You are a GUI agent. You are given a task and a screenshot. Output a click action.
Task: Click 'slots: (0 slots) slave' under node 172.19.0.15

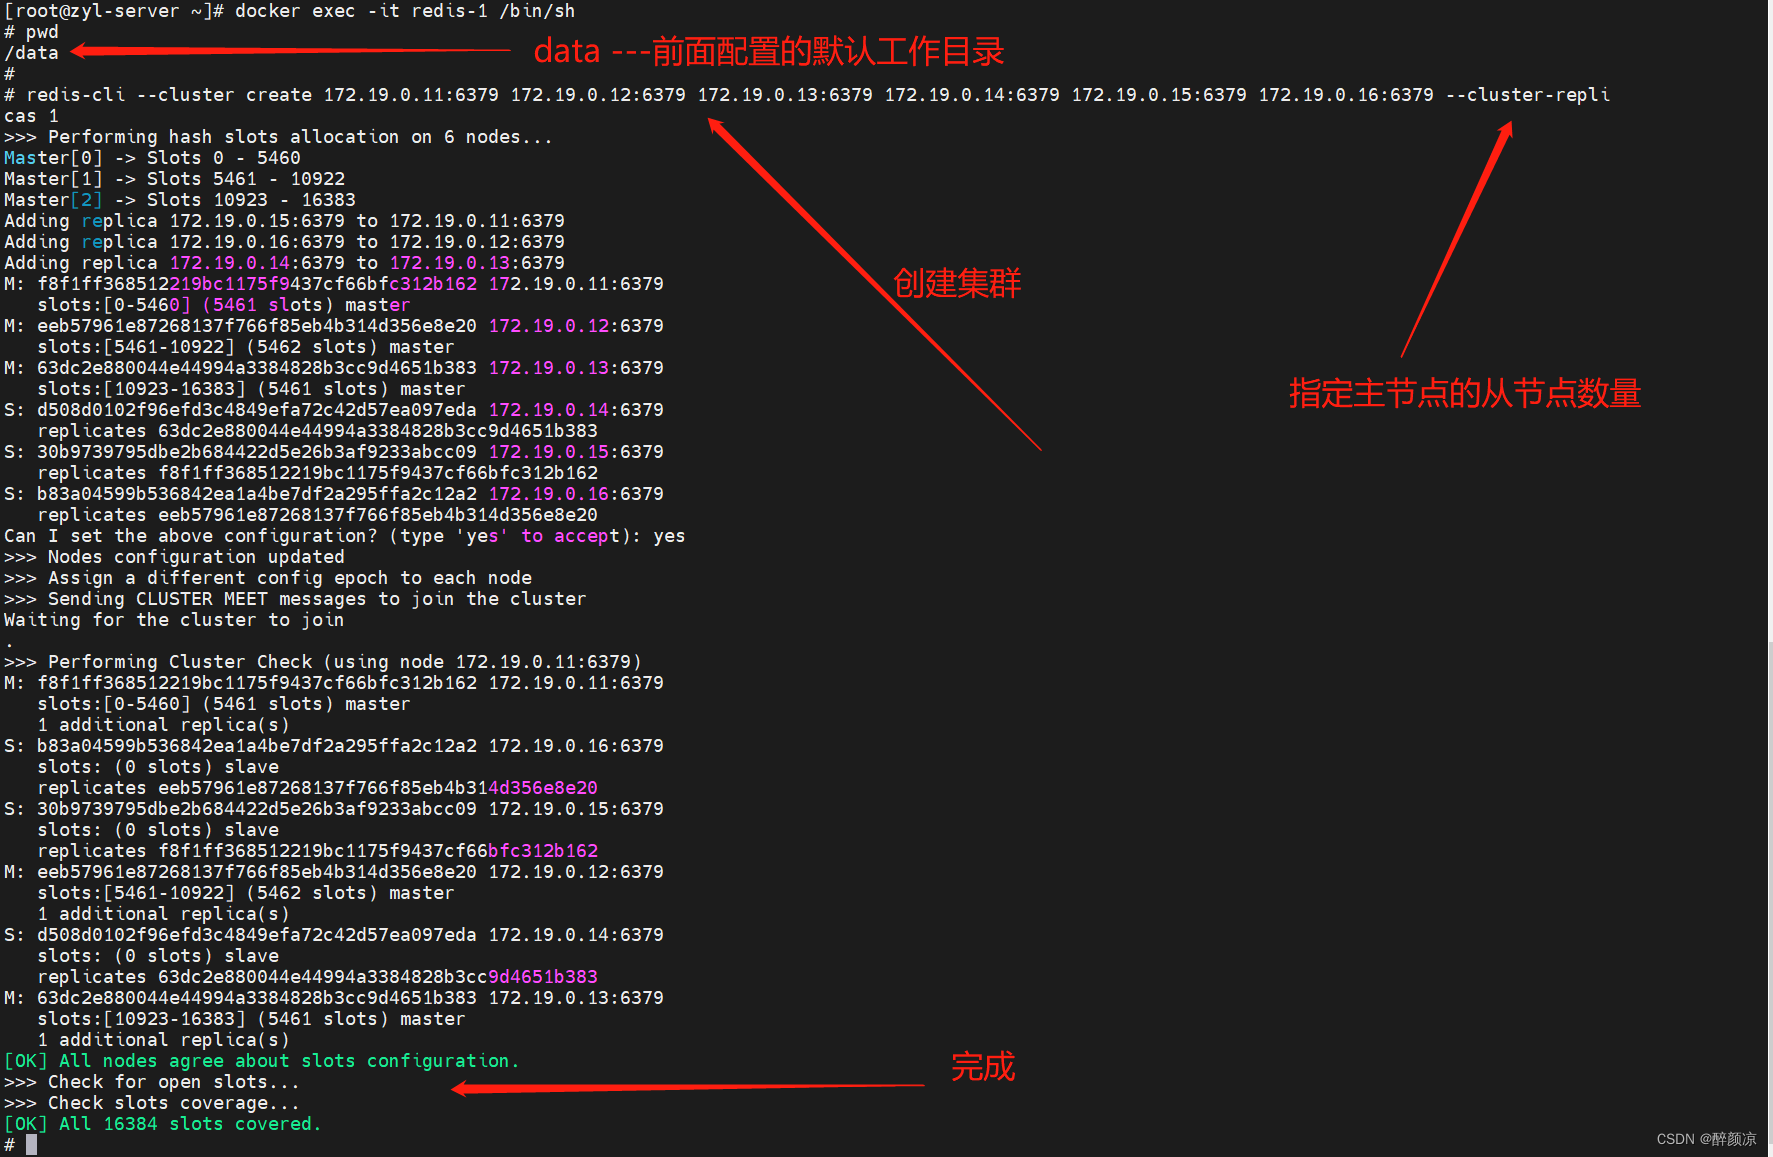(x=158, y=830)
